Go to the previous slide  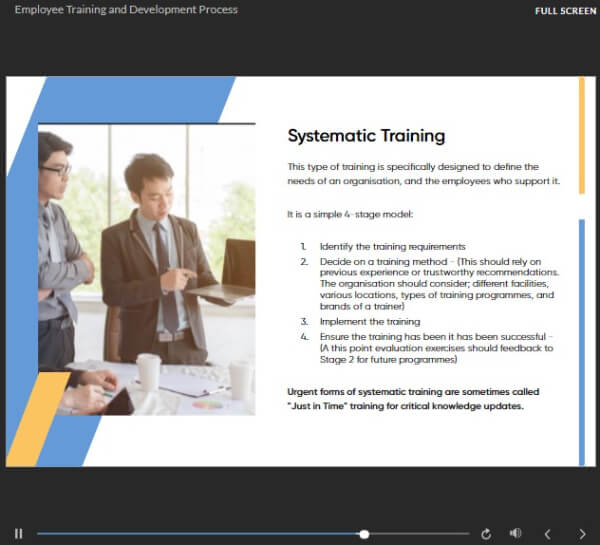point(547,534)
